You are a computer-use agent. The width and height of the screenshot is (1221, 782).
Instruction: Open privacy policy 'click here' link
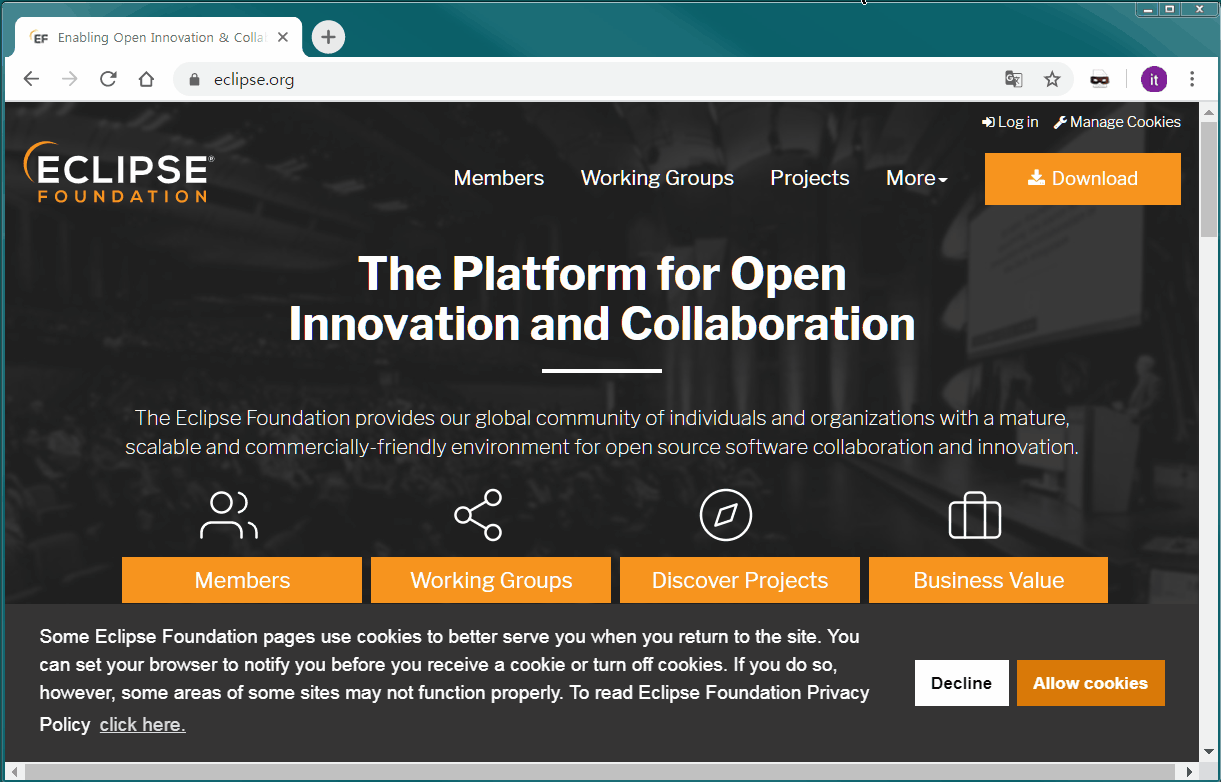[x=143, y=725]
